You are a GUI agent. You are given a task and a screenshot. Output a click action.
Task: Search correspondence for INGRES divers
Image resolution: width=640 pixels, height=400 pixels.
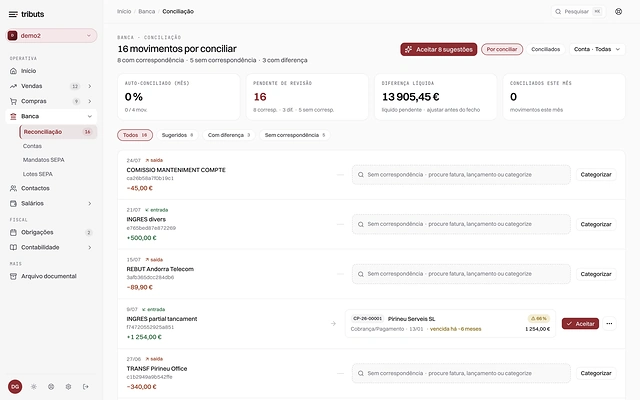point(461,224)
